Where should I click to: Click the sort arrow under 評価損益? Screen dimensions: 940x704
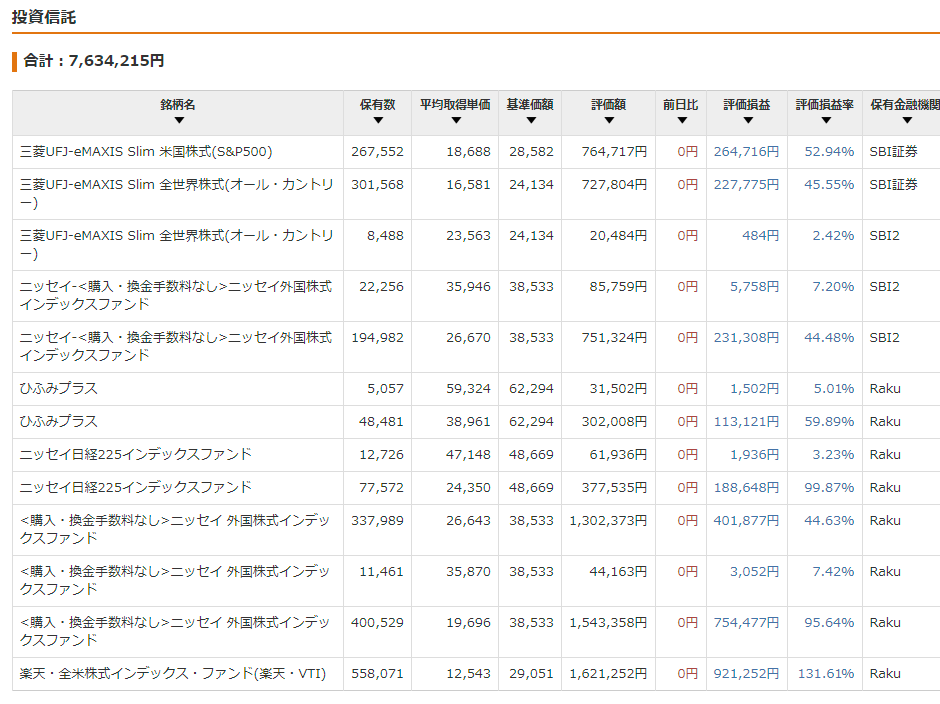(x=747, y=121)
